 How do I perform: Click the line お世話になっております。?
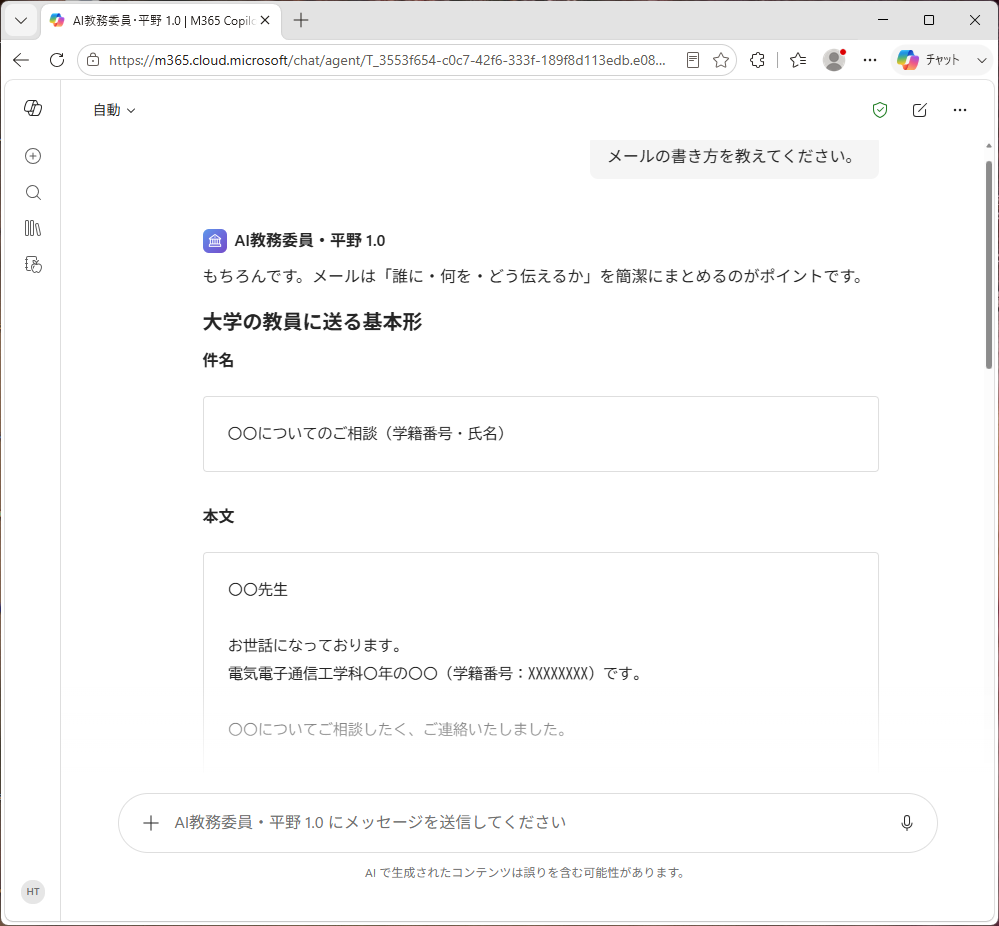tap(317, 646)
